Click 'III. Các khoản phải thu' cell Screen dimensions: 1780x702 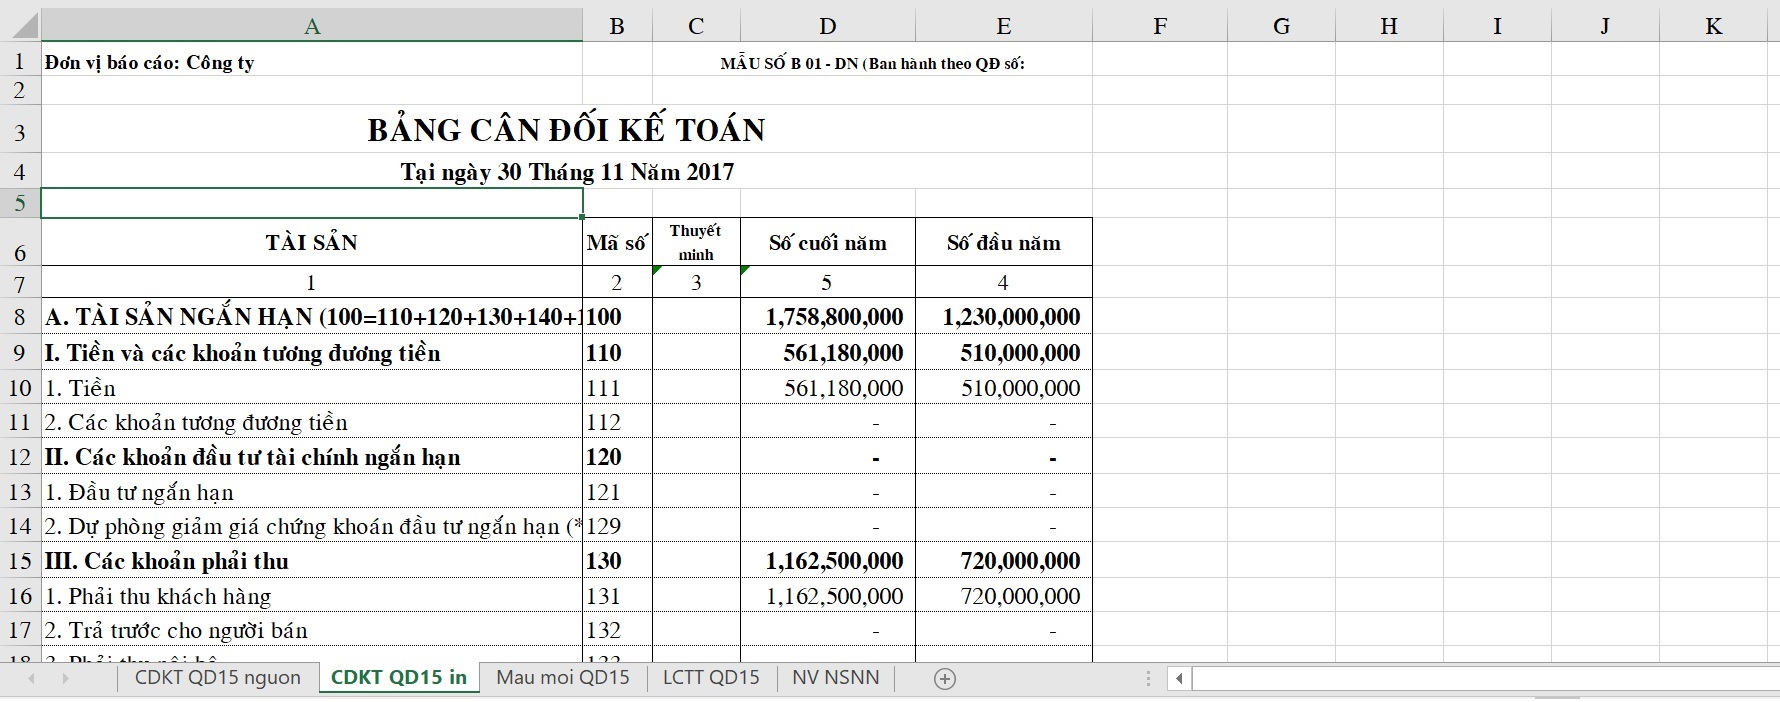tap(312, 561)
